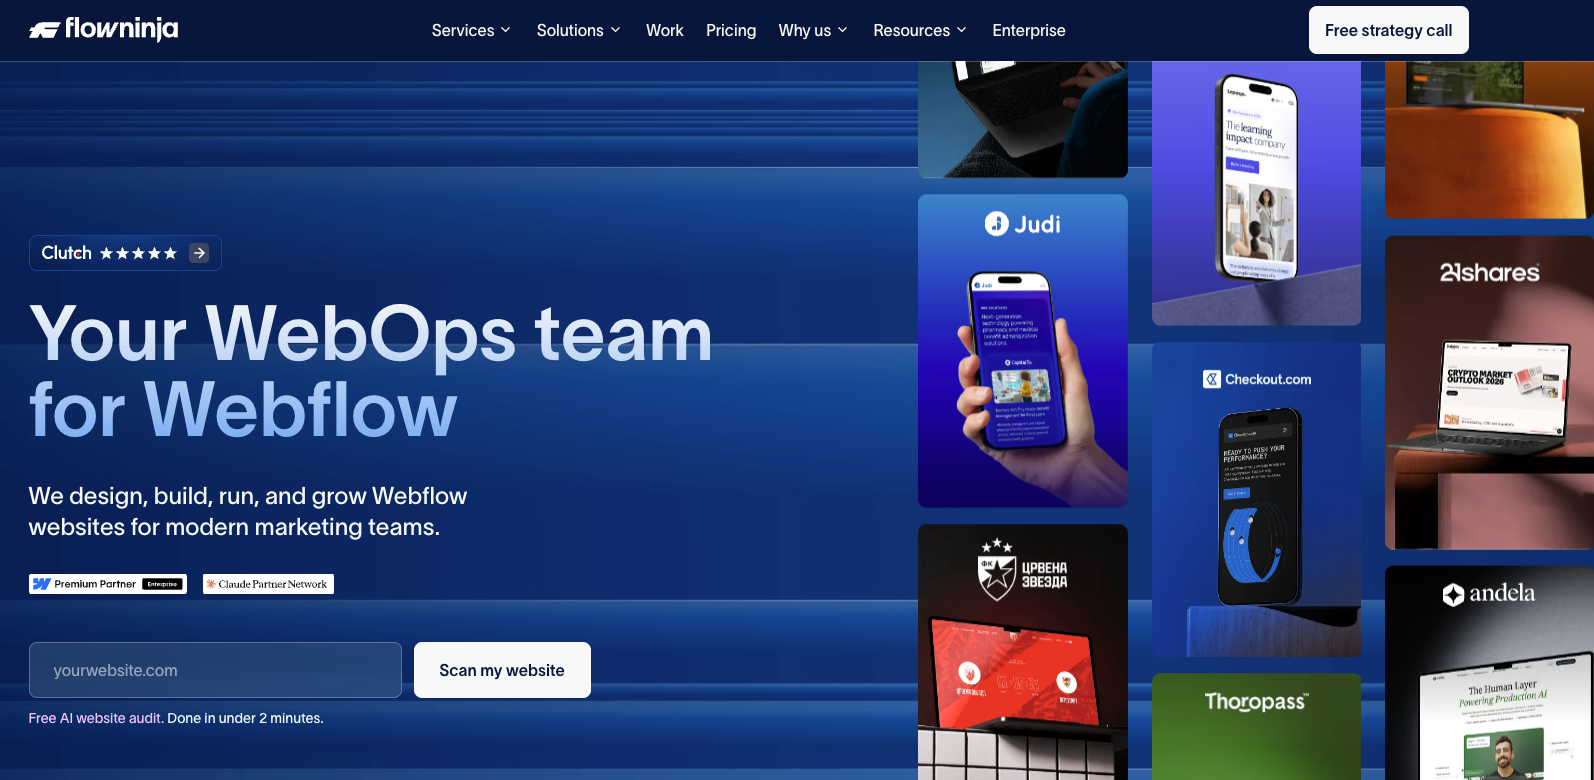The height and width of the screenshot is (780, 1594).
Task: Click the text "Done in under 2 minutes."
Action: tap(245, 718)
